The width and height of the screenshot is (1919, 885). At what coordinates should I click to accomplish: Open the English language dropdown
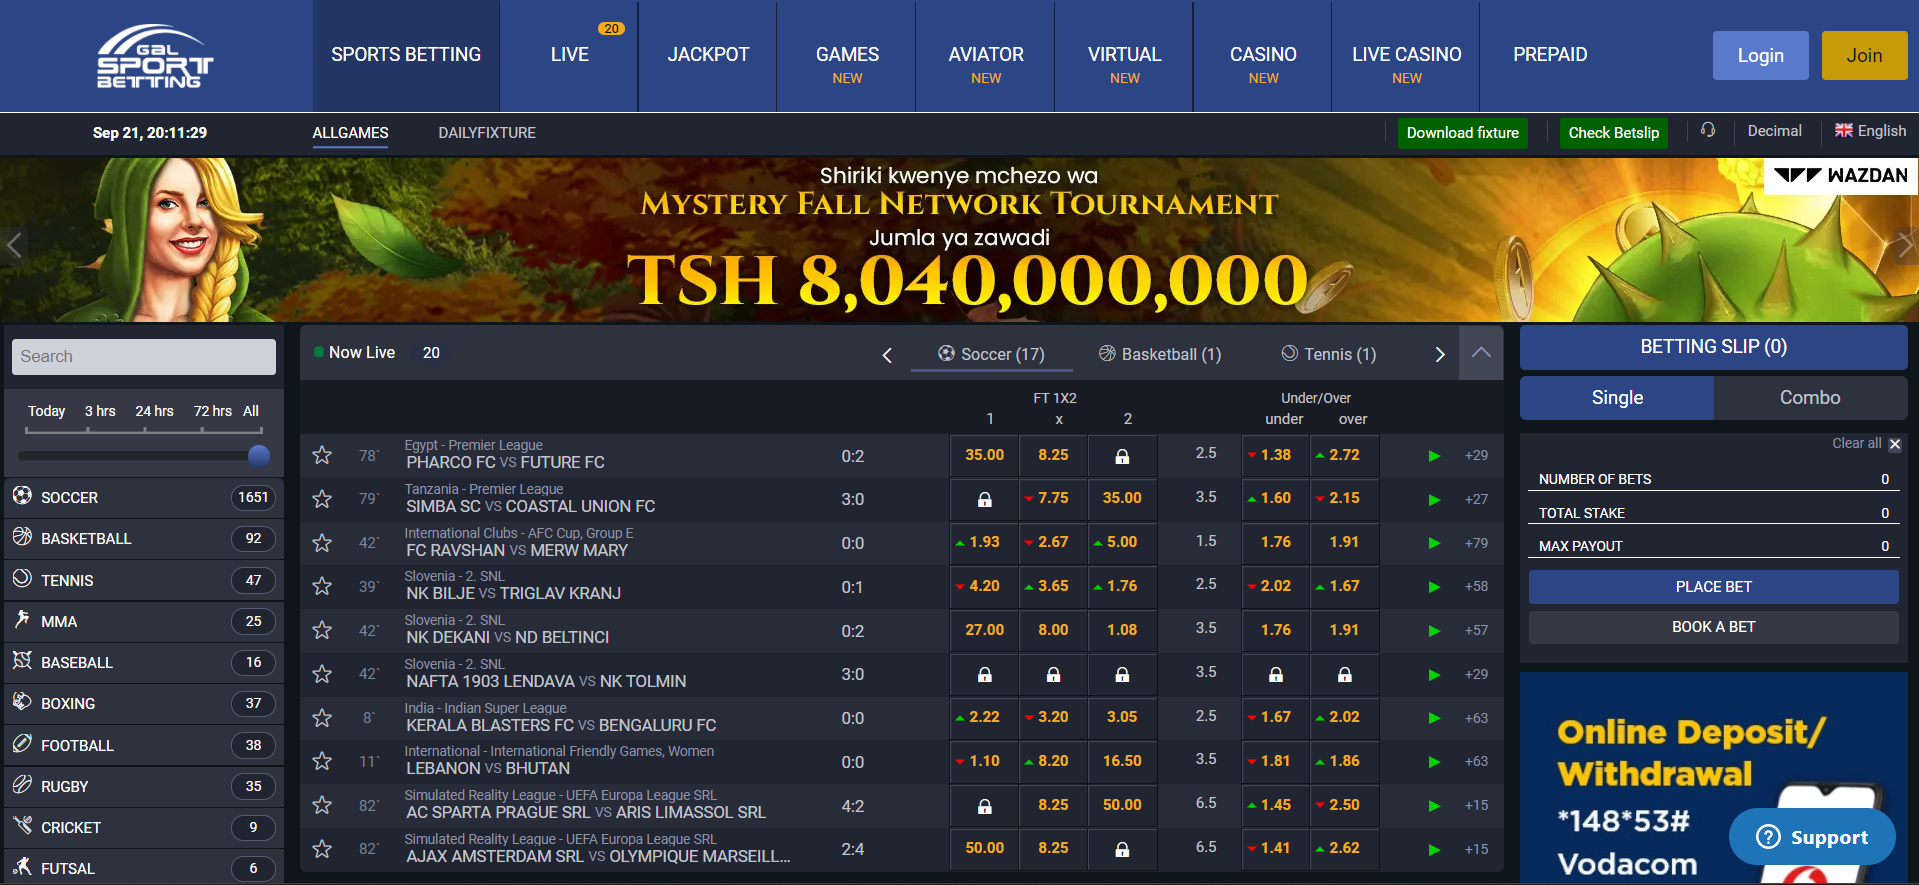point(1871,131)
